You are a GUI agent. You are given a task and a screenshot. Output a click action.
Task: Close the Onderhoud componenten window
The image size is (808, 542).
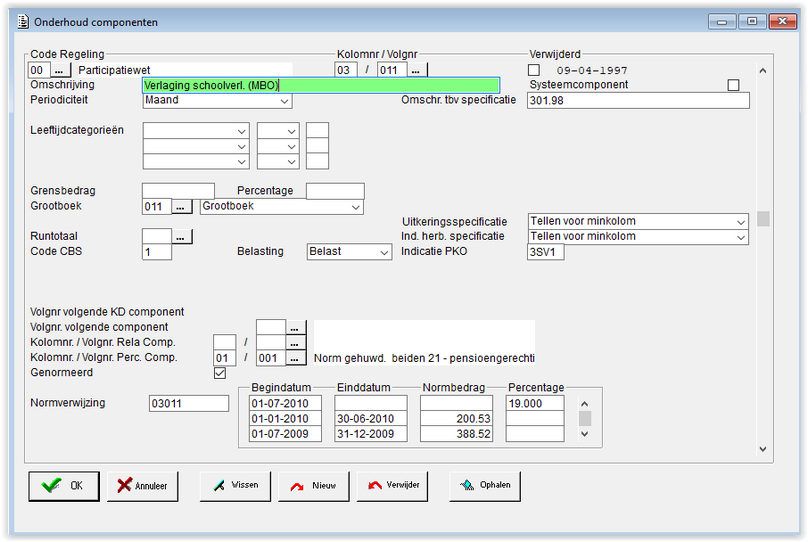pyautogui.click(x=782, y=21)
